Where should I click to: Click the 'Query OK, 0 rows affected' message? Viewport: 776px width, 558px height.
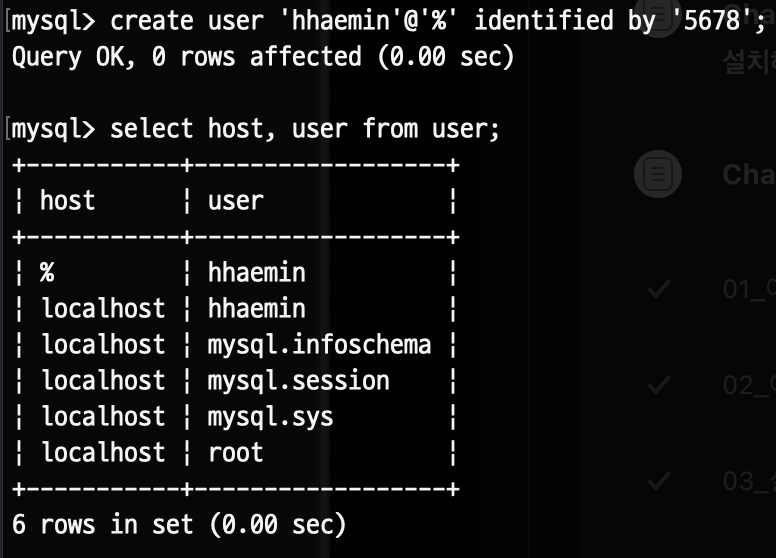pos(263,57)
